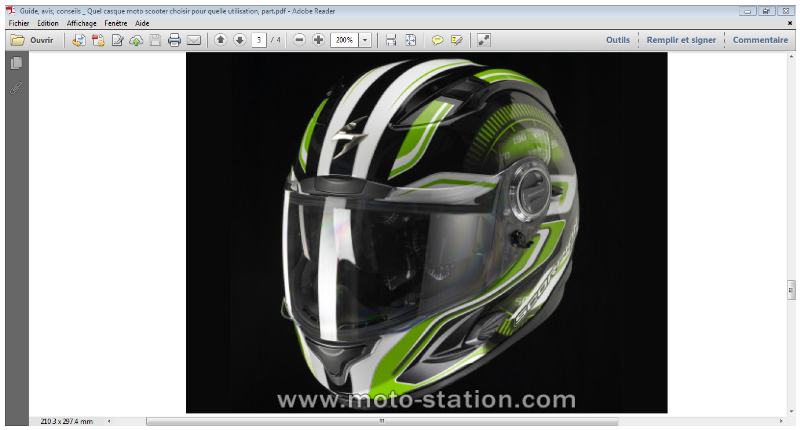
Task: Show attachments paperclip in the sidebar
Action: click(16, 88)
